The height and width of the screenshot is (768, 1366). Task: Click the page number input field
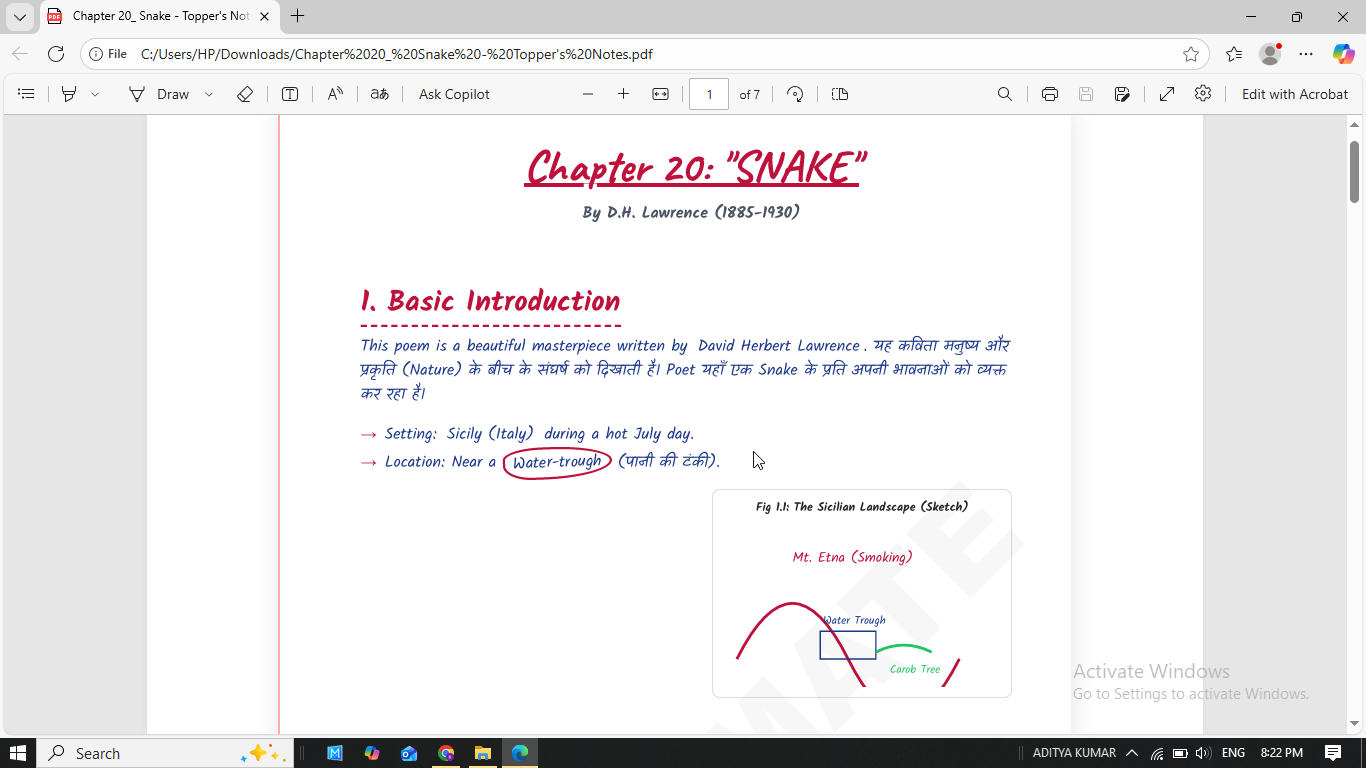click(709, 94)
